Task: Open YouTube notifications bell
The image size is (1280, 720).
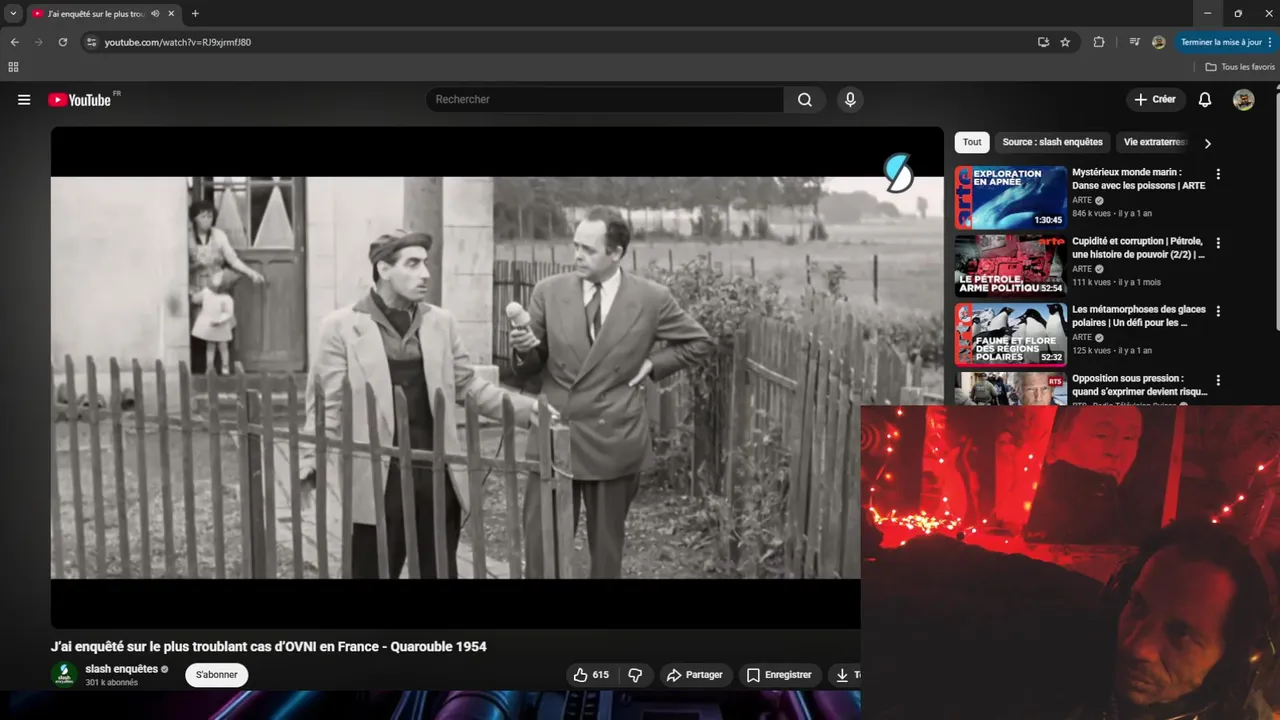Action: pyautogui.click(x=1205, y=100)
